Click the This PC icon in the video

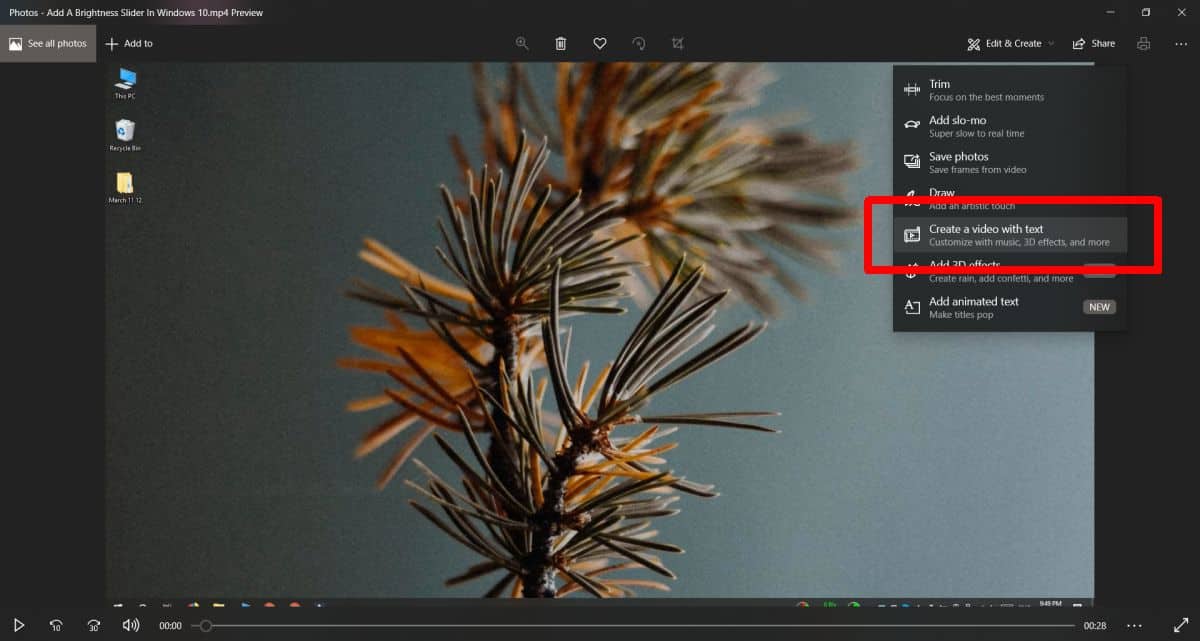(125, 83)
